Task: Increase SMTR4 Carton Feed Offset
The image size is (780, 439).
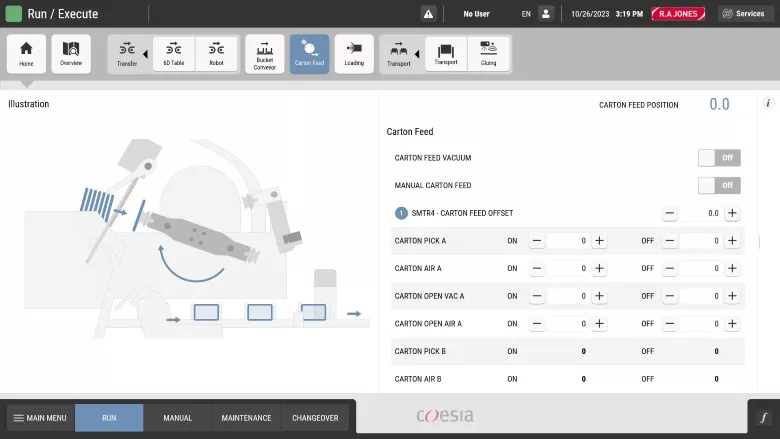Action: pos(732,213)
